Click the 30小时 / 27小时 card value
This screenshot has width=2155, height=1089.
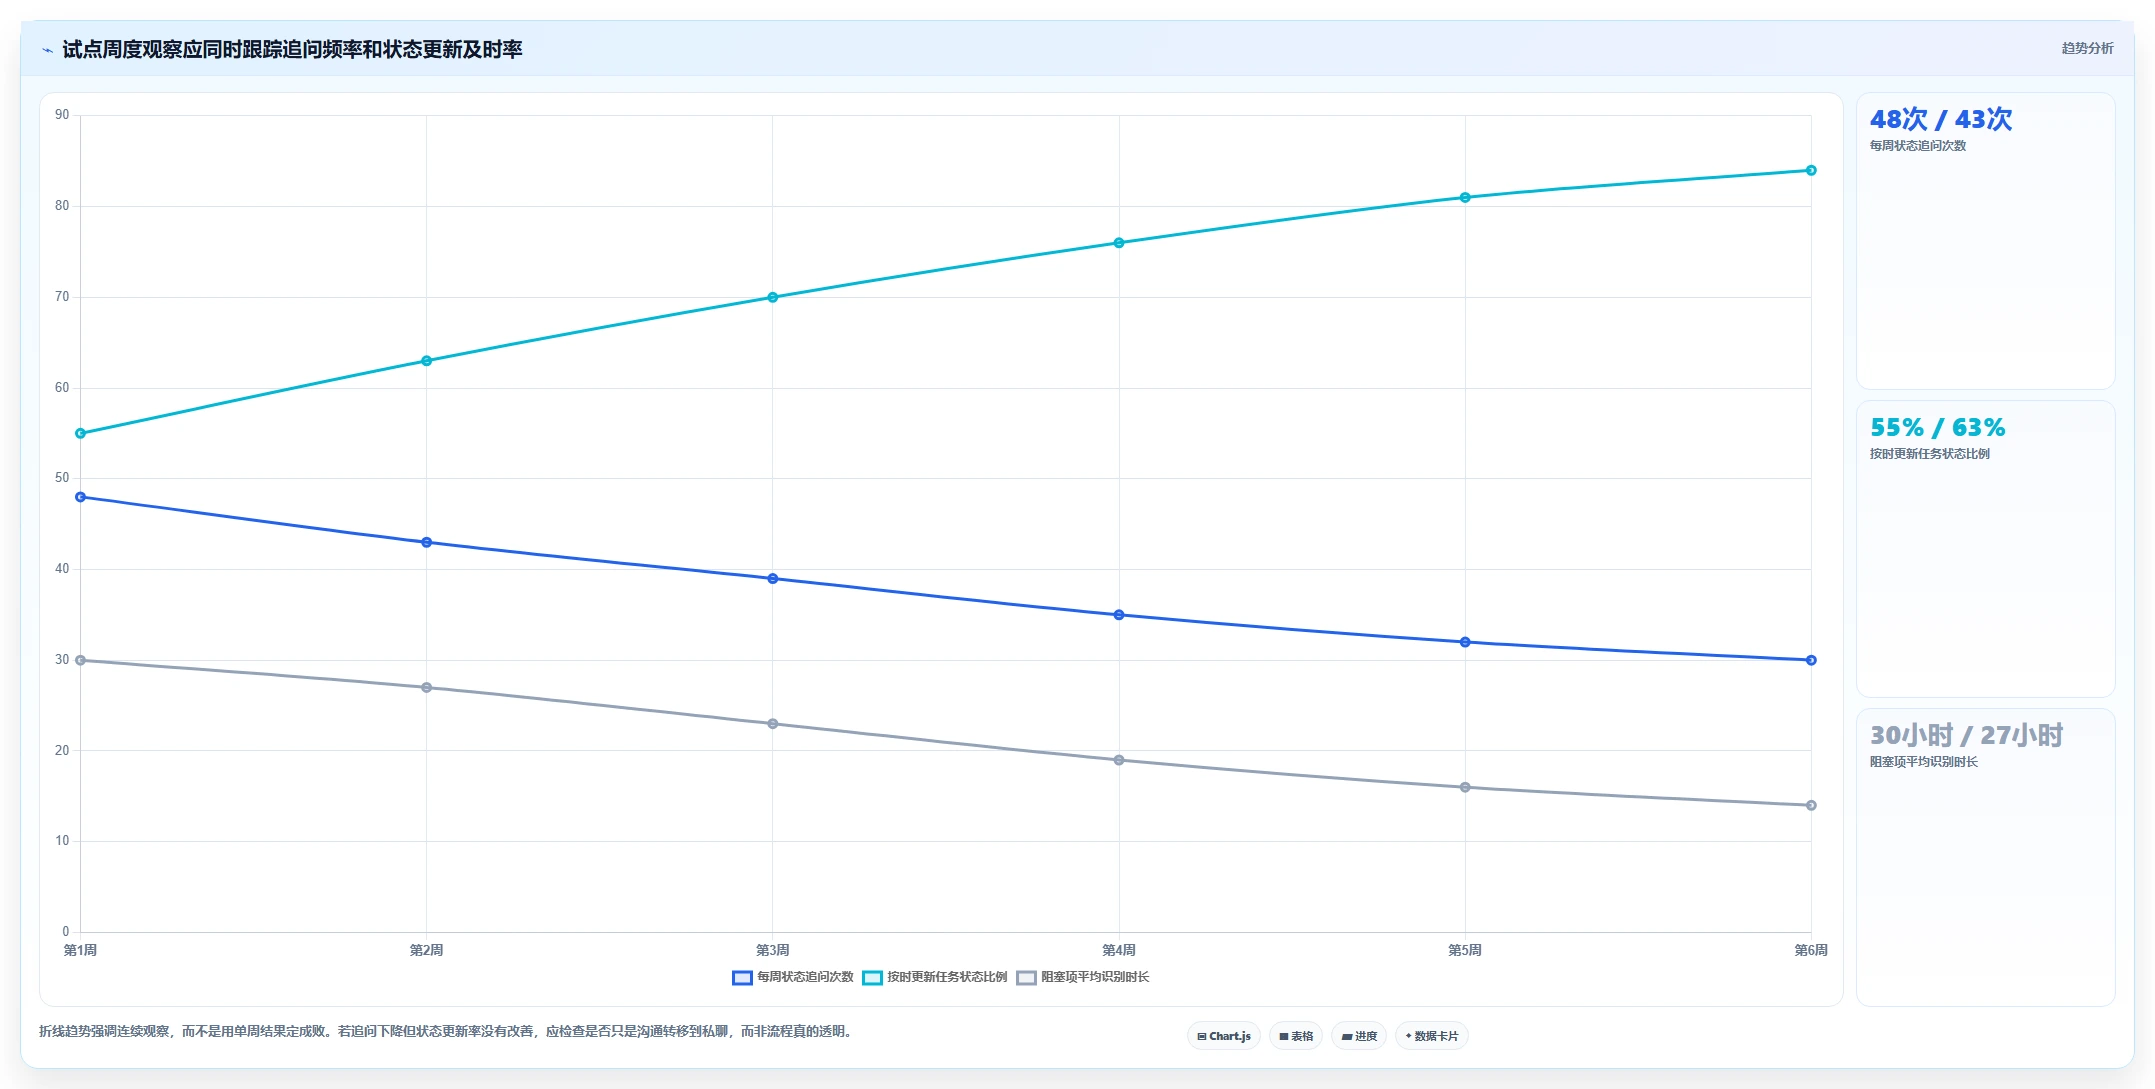[1966, 735]
